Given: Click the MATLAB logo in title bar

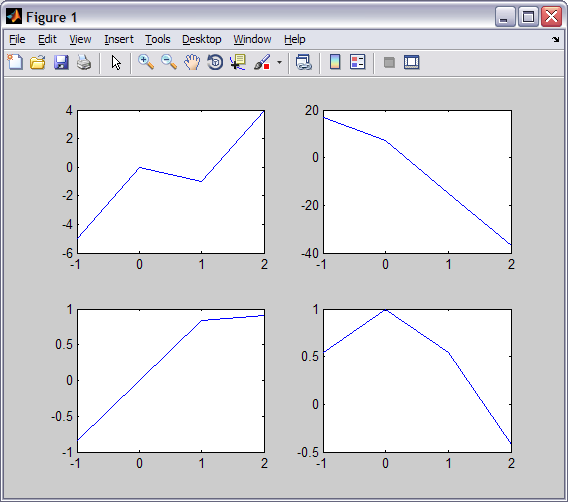Looking at the screenshot, I should 14,17.
